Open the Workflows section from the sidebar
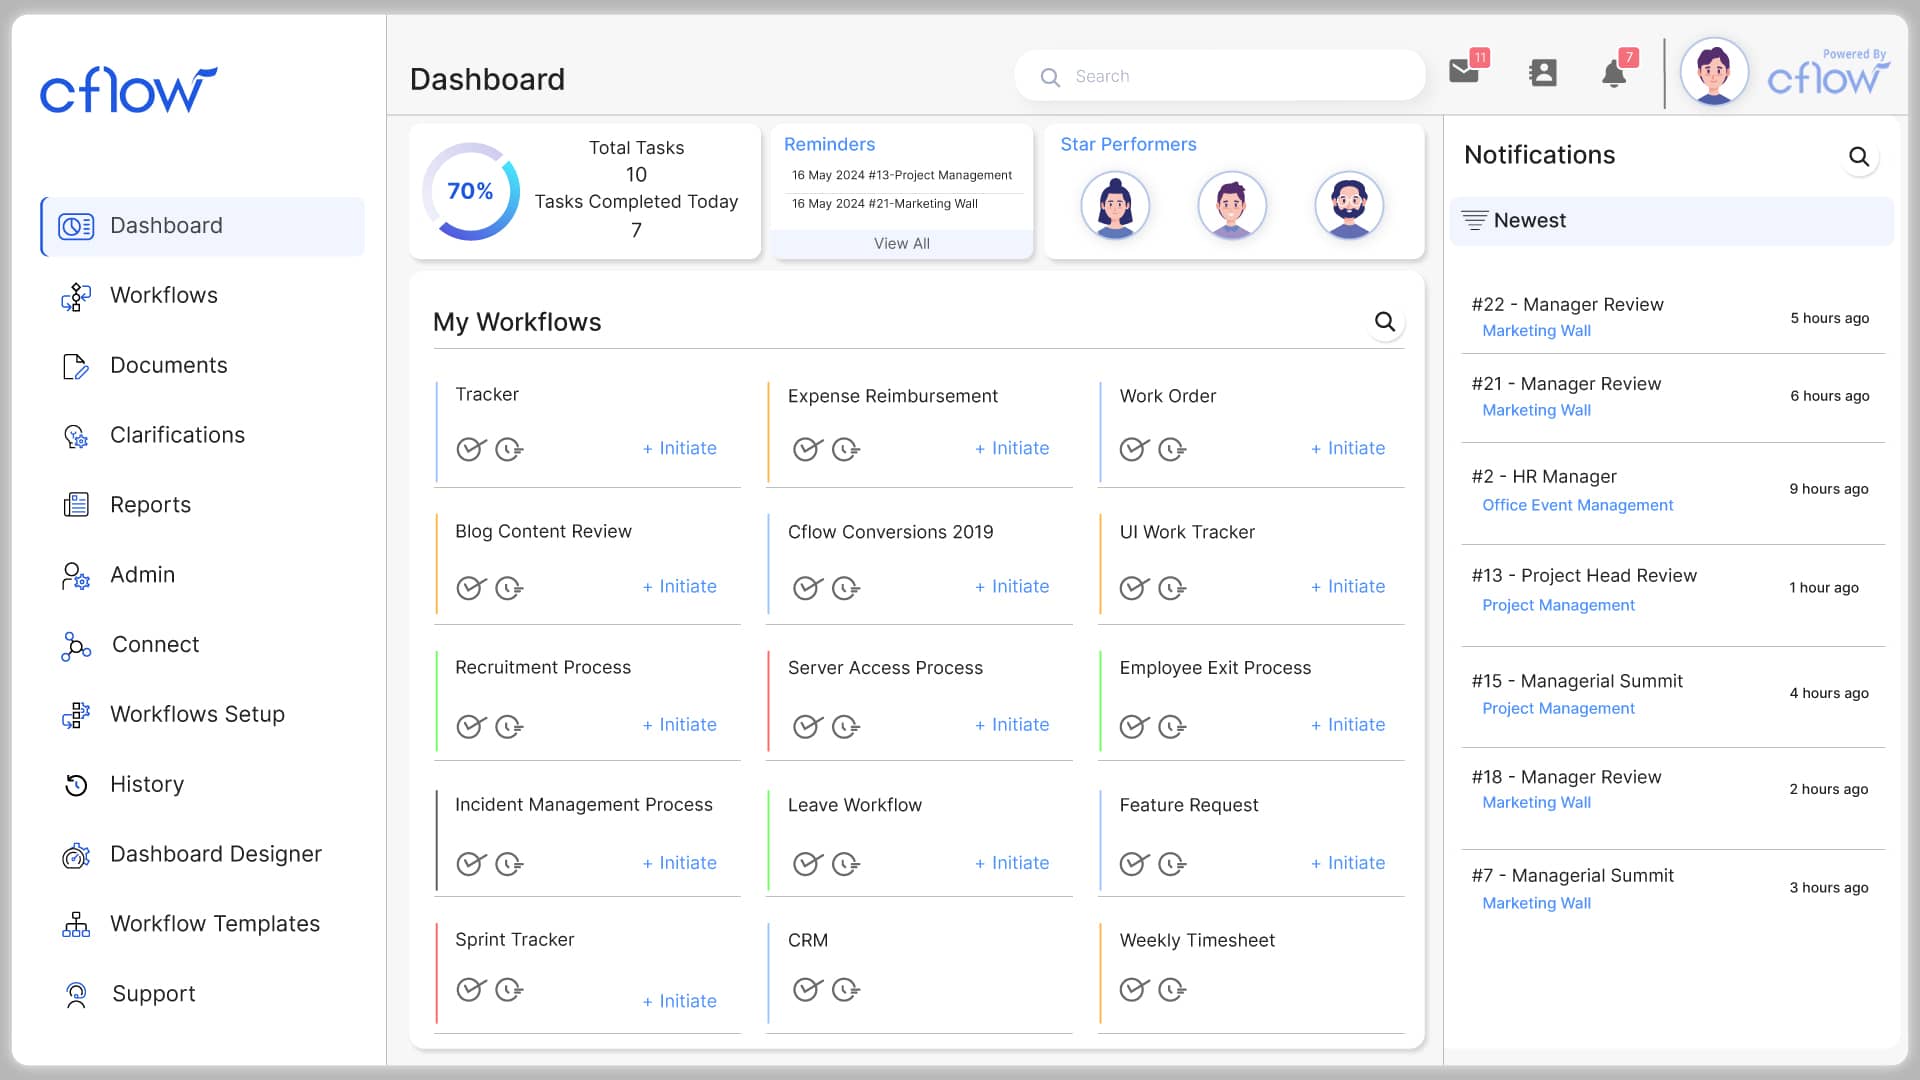The width and height of the screenshot is (1920, 1080). [x=163, y=295]
